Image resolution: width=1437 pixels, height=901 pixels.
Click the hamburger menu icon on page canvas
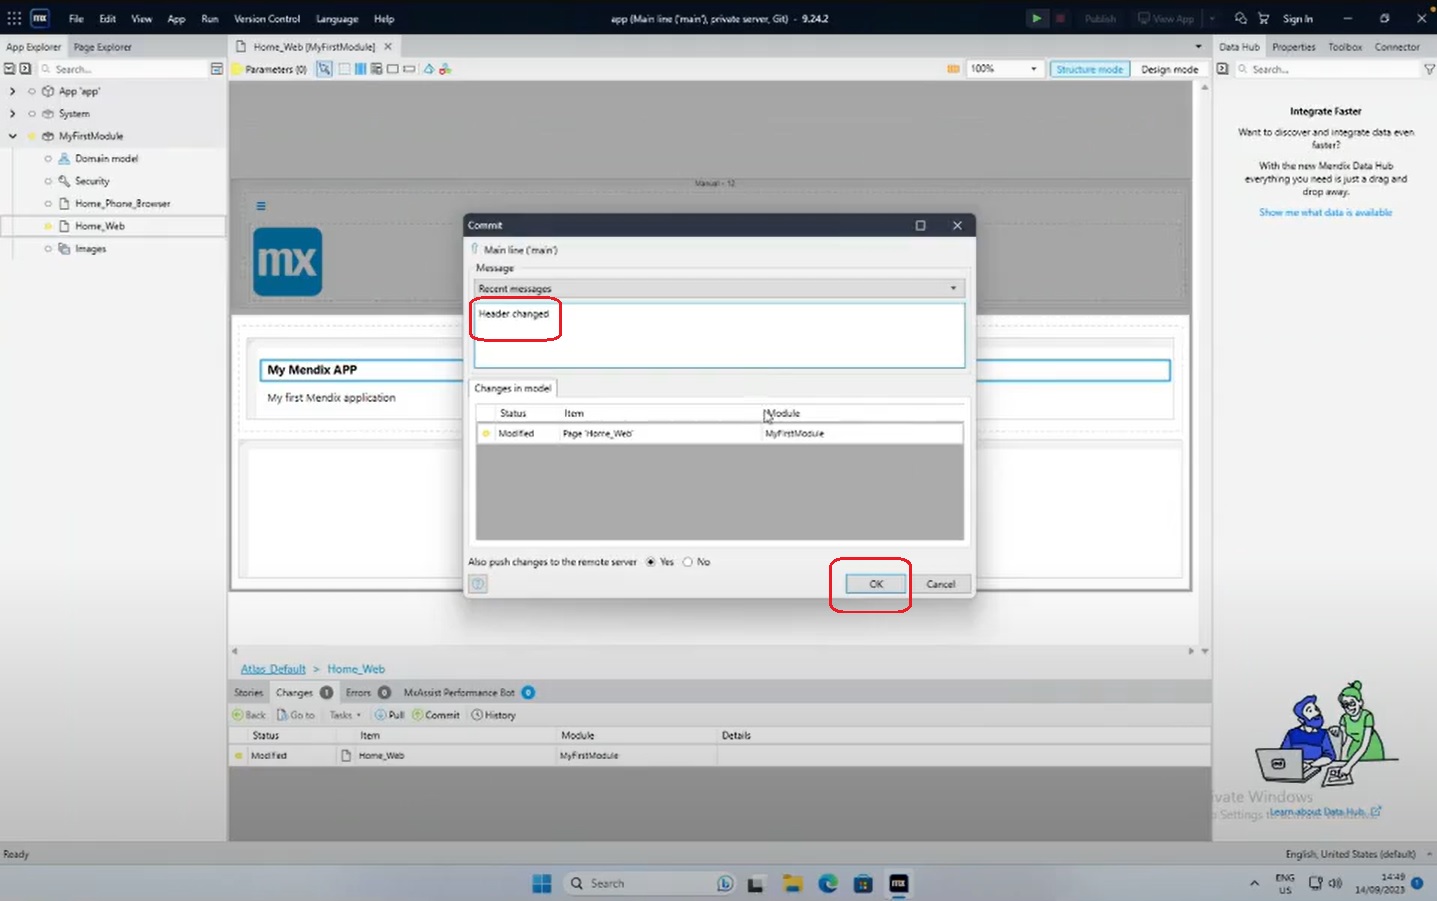[261, 206]
